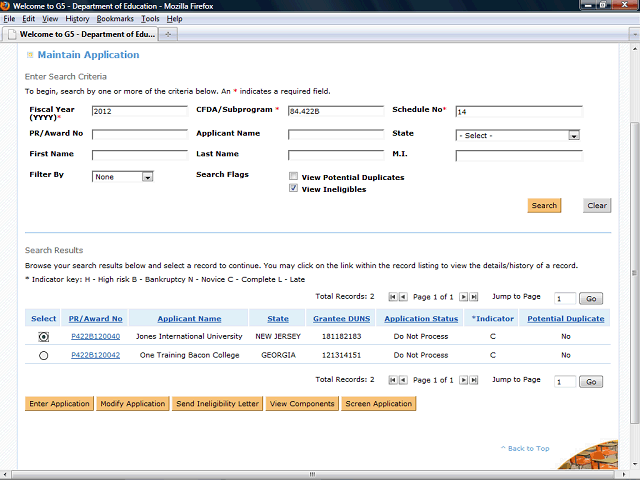640x480 pixels.
Task: Open a new browser tab with plus icon
Action: tap(168, 34)
